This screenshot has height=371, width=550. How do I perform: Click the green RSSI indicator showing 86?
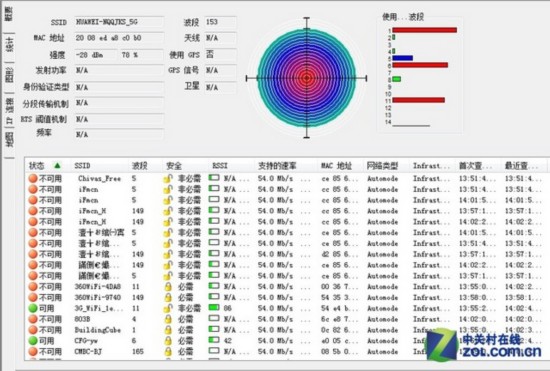pyautogui.click(x=214, y=308)
